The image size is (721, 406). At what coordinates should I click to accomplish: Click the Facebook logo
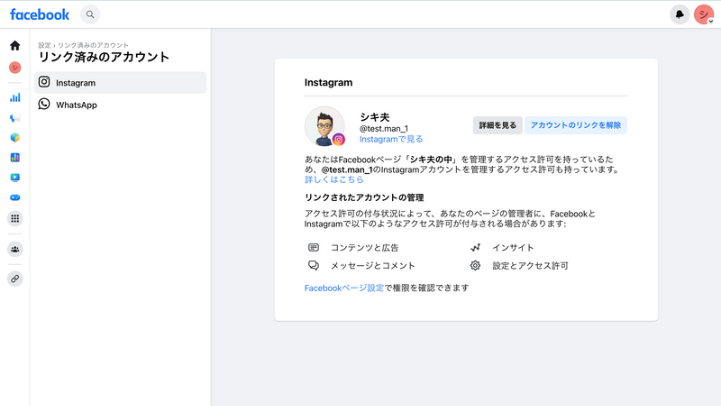40,15
